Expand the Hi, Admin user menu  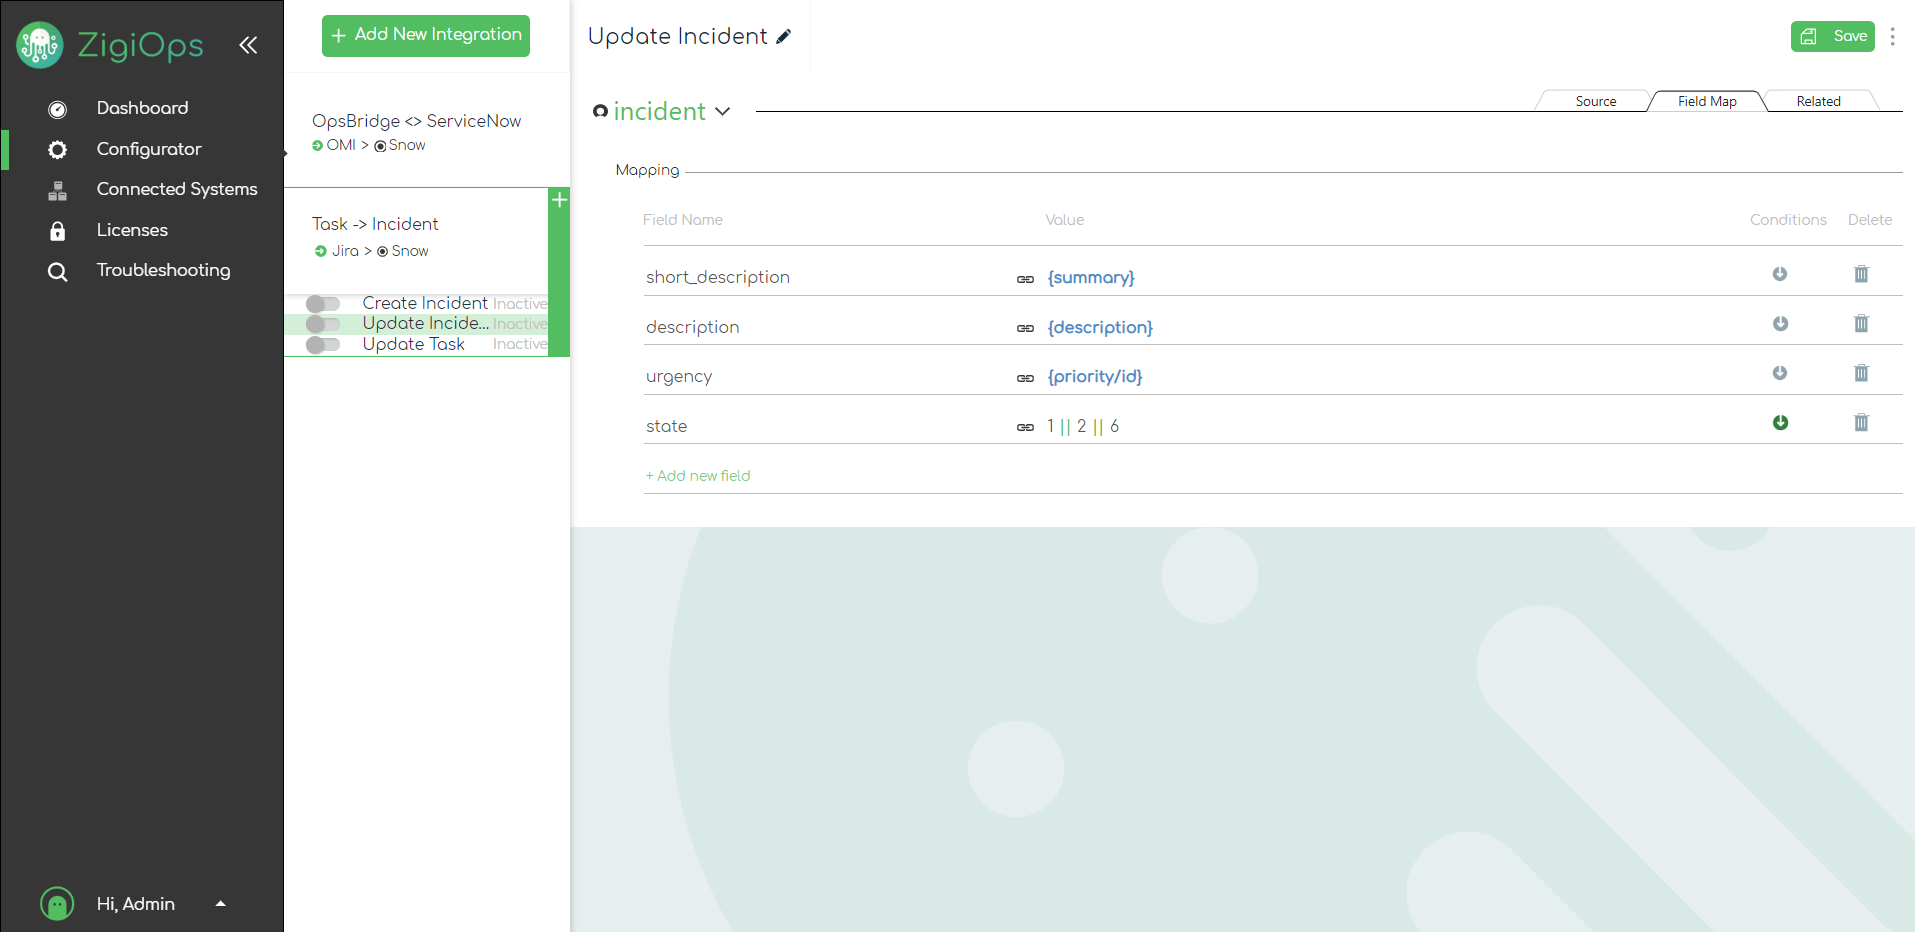click(220, 904)
